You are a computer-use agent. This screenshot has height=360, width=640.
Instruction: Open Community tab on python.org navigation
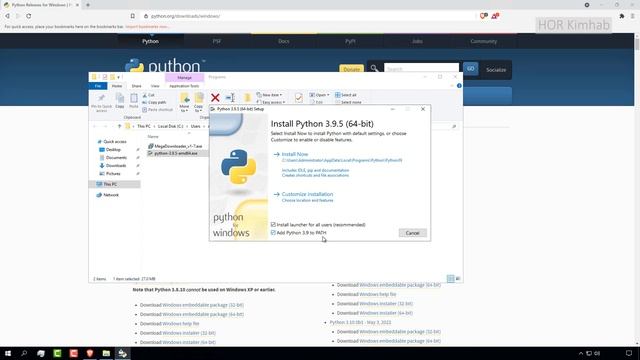[484, 41]
